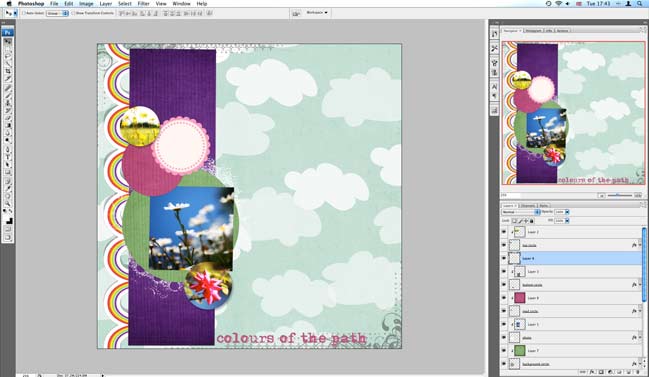Toggle Lock Transparent Pixels in the Layers panel
The image size is (649, 377).
point(514,221)
